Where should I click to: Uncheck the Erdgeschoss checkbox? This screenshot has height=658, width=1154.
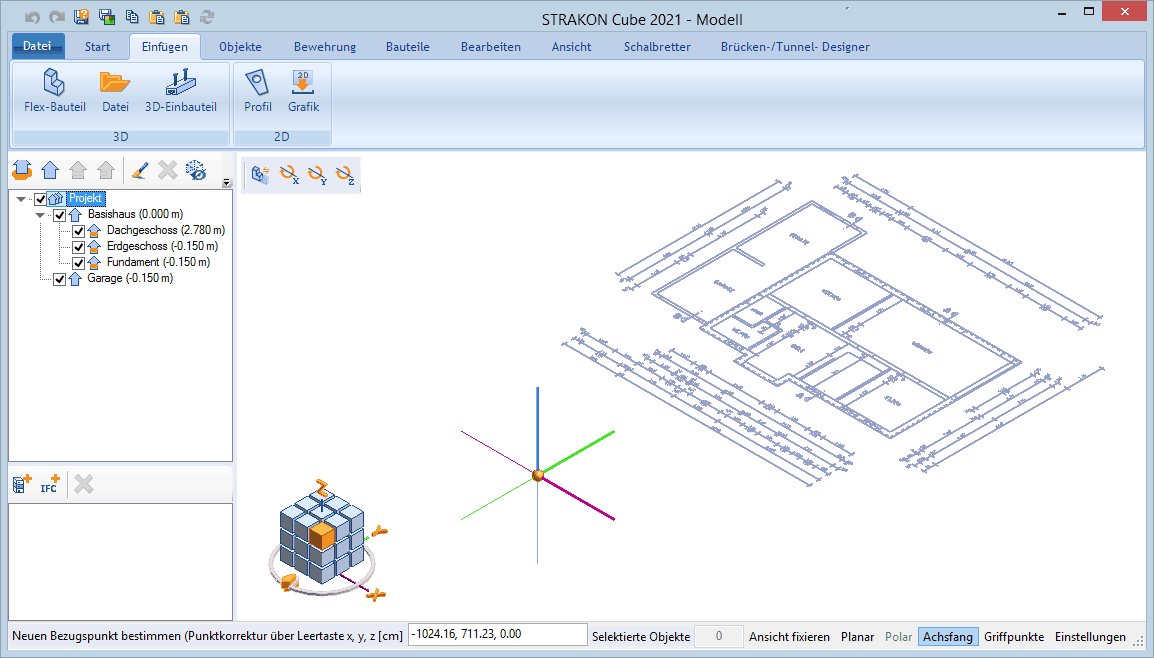[x=79, y=247]
